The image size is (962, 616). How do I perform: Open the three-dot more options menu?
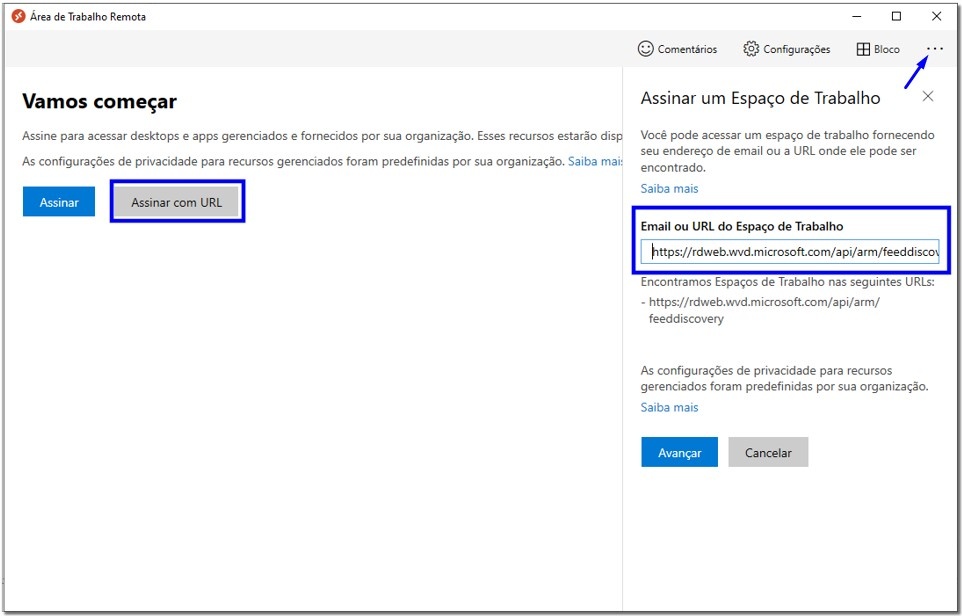[x=935, y=49]
